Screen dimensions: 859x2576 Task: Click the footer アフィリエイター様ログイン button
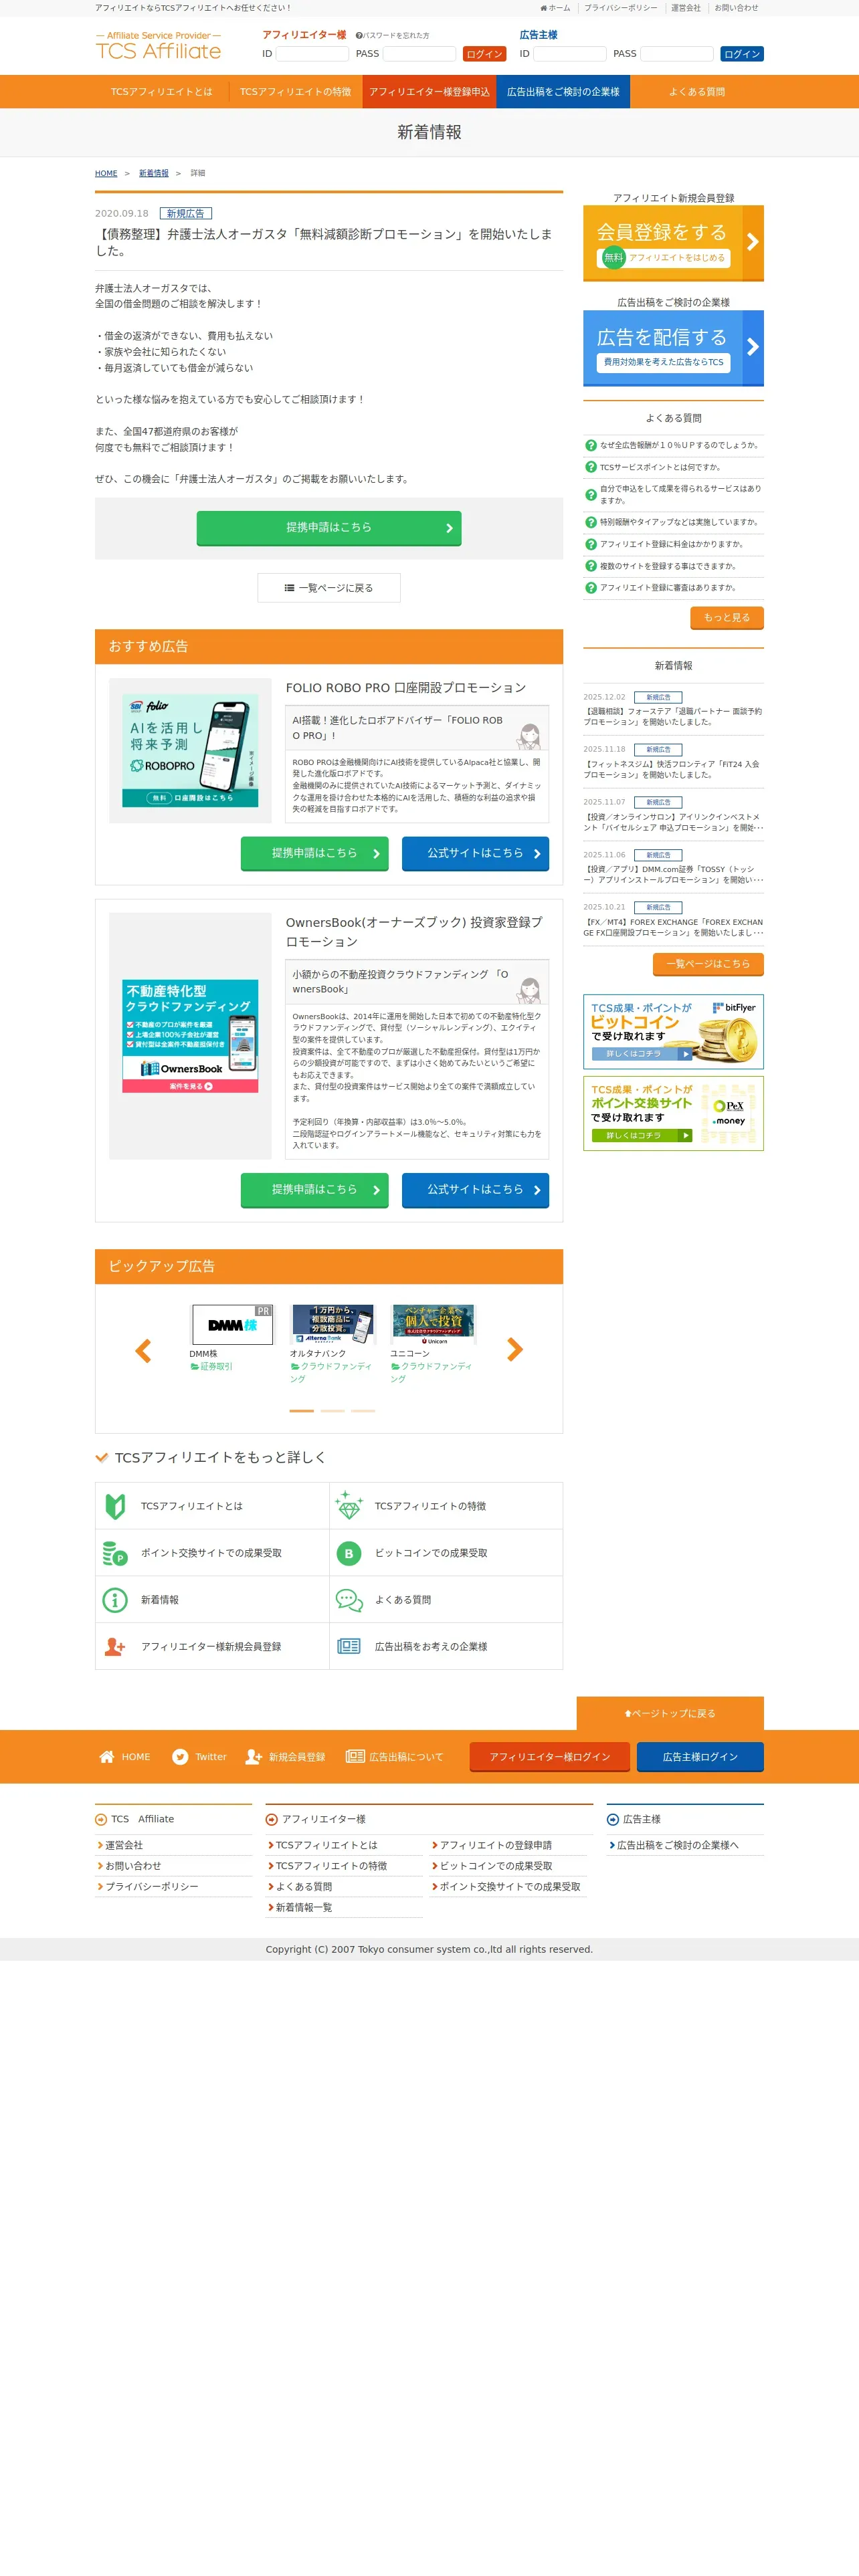tap(549, 1757)
